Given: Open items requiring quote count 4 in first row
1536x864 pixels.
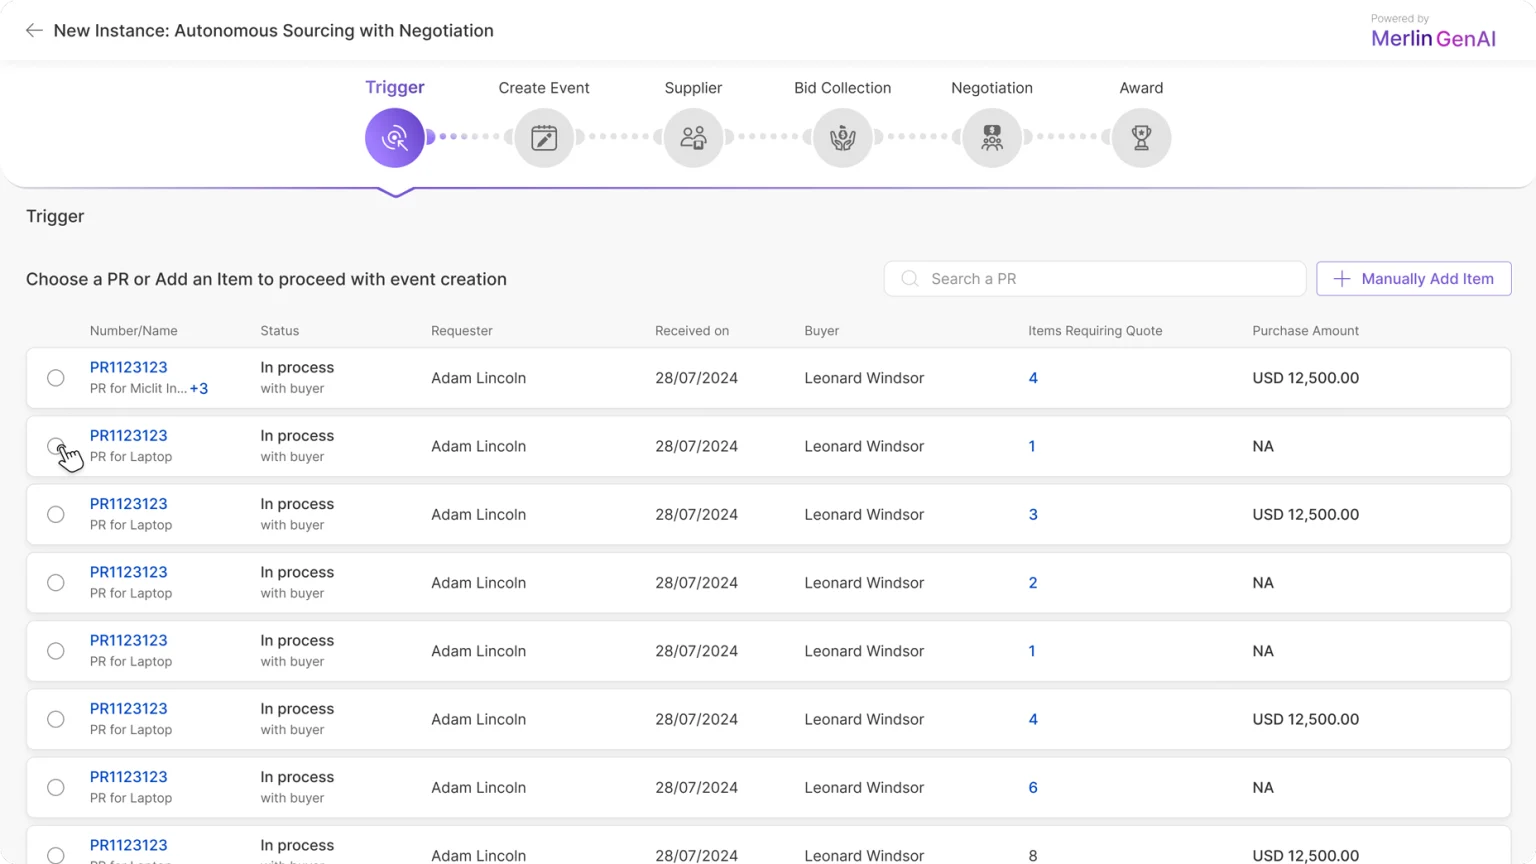Looking at the screenshot, I should [x=1033, y=378].
